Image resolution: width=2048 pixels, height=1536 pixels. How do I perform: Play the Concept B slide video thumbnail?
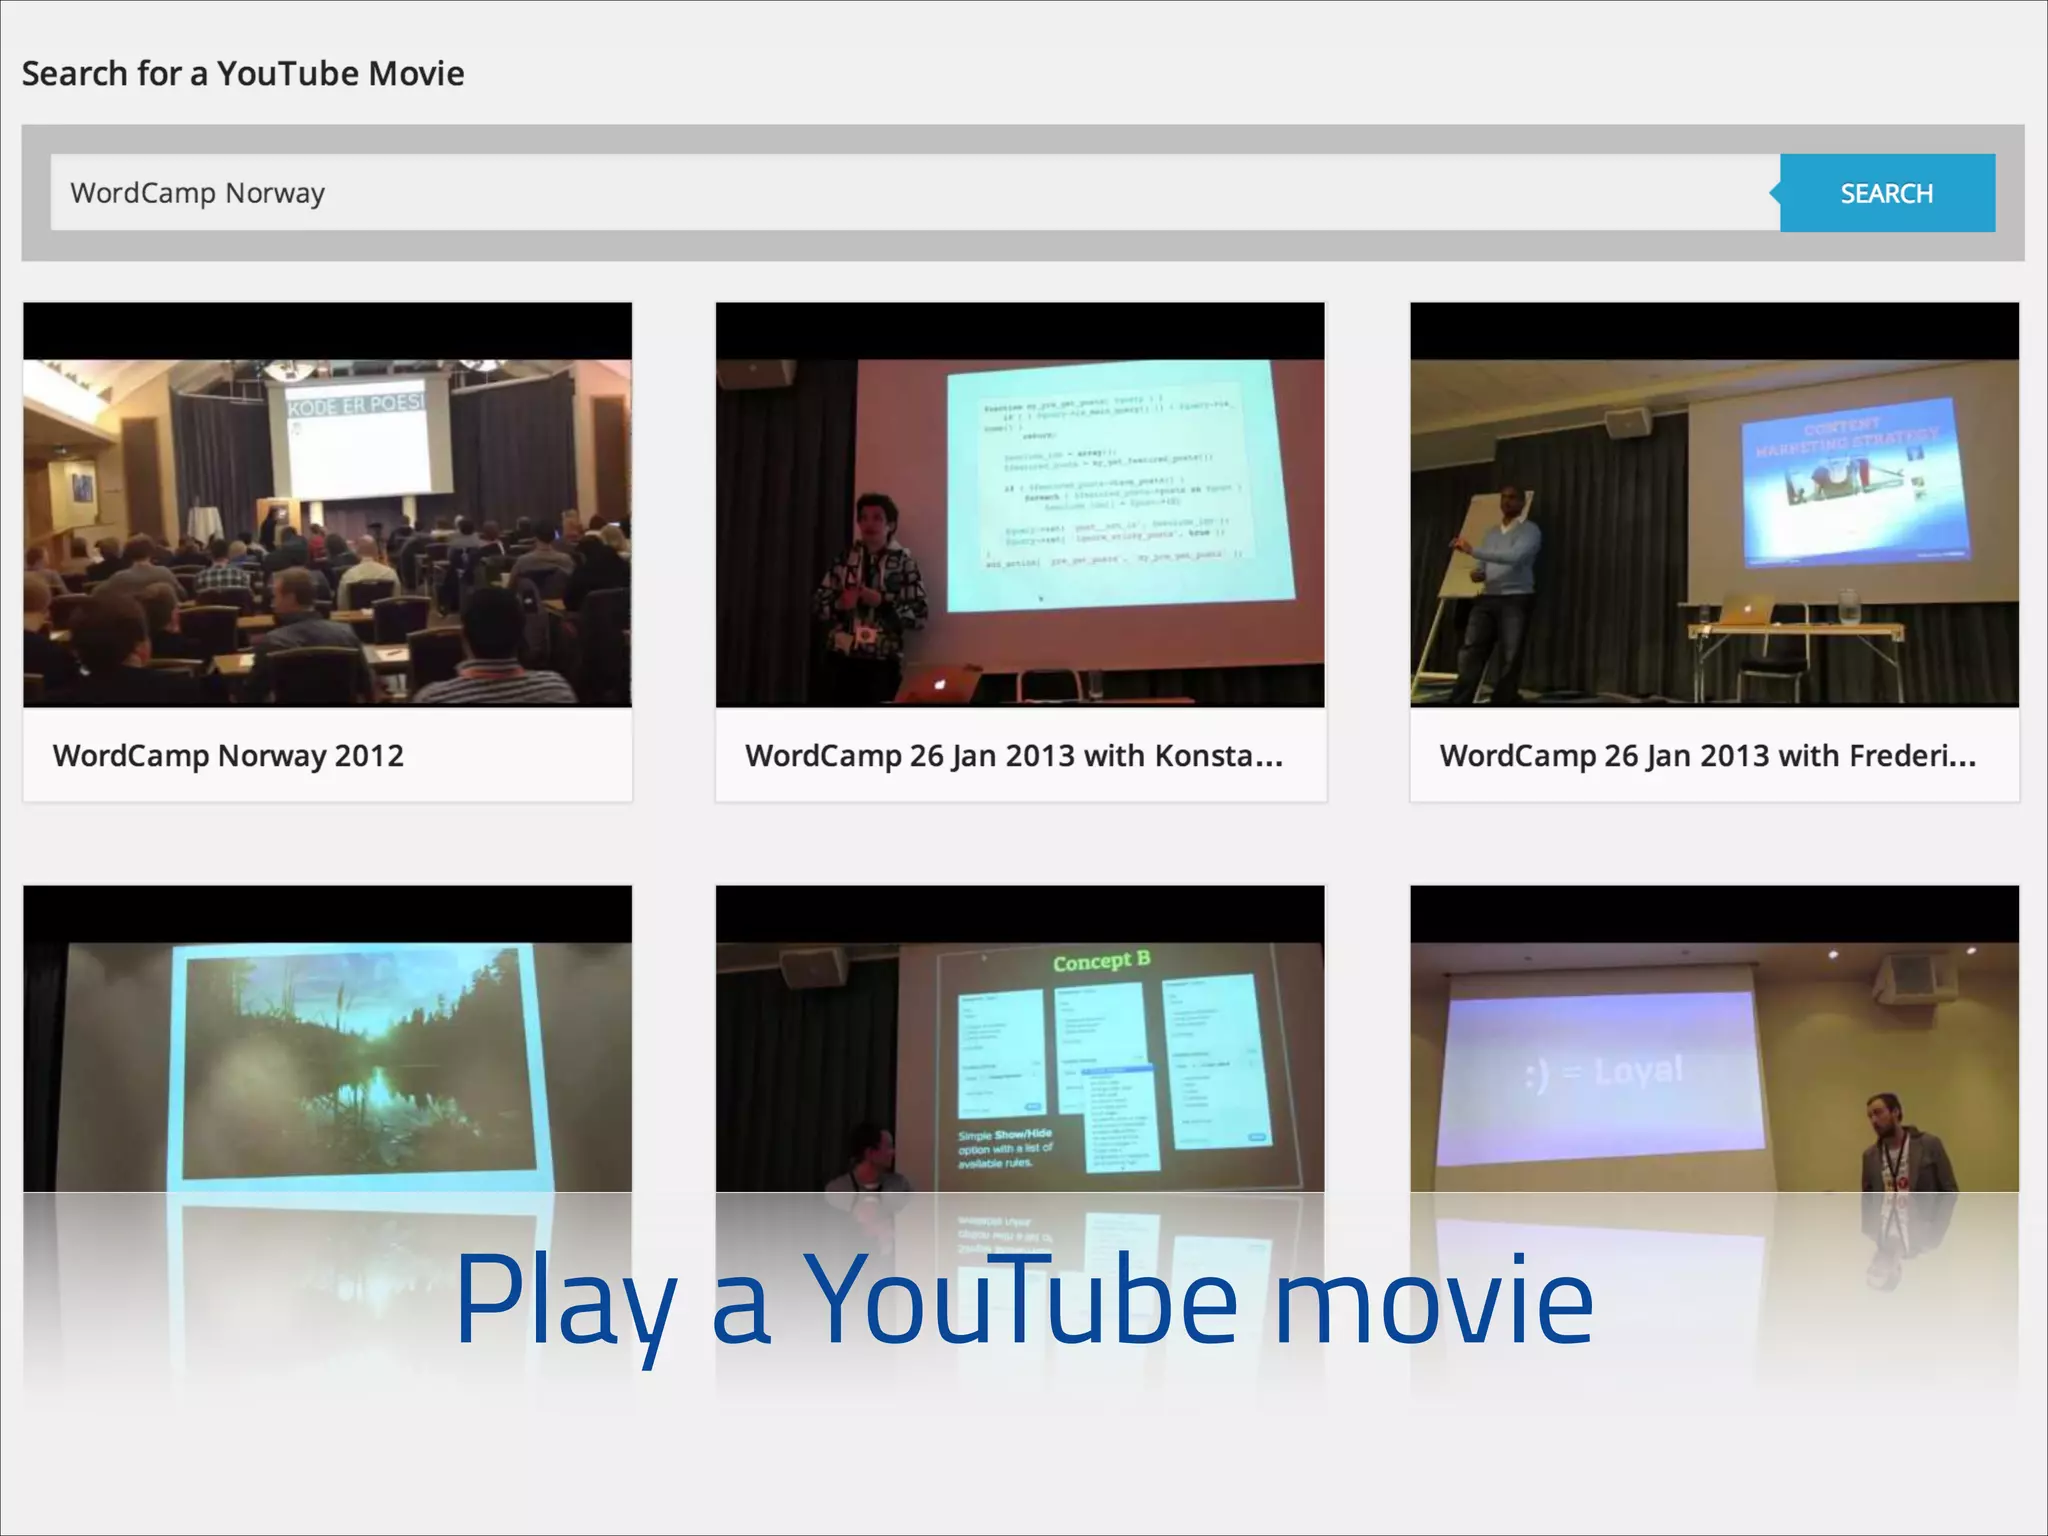pyautogui.click(x=1020, y=1038)
